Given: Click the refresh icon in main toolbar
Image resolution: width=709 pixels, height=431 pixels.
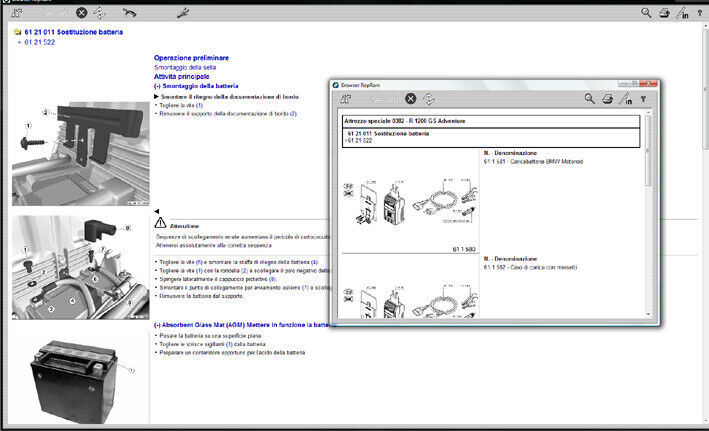Looking at the screenshot, I should 100,13.
